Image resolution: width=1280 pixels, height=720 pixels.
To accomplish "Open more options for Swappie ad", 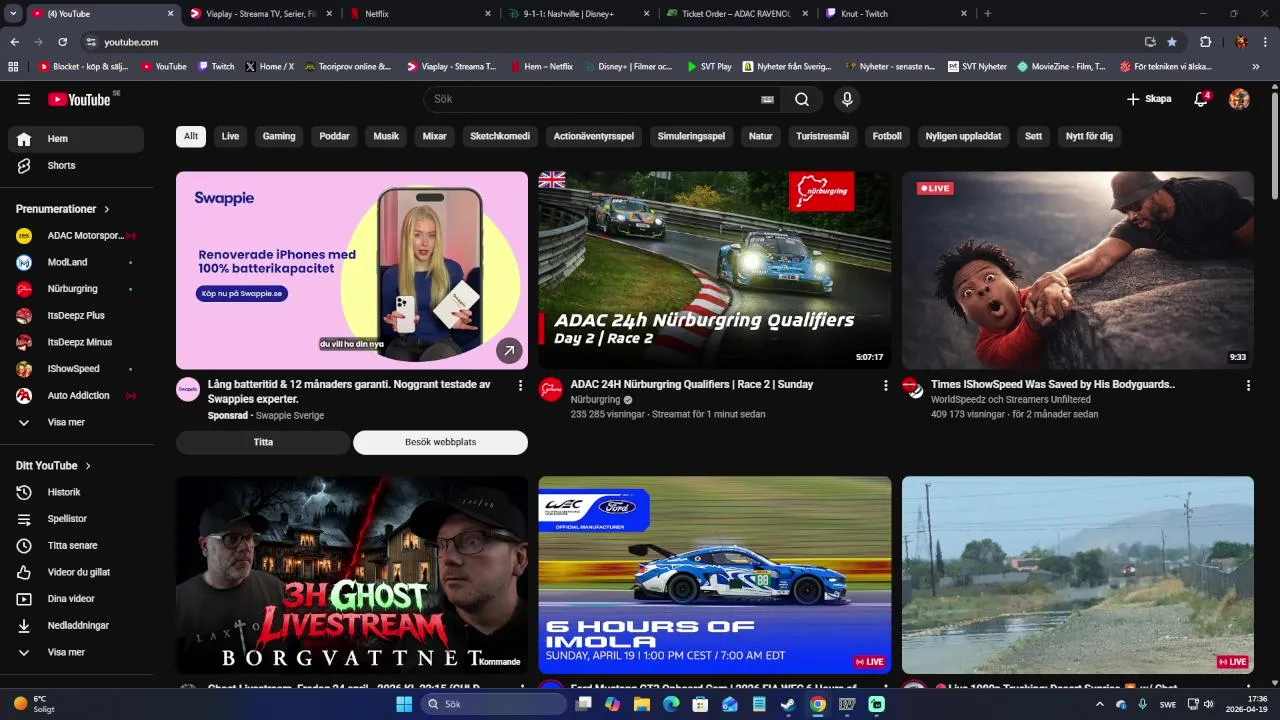I will pos(520,385).
